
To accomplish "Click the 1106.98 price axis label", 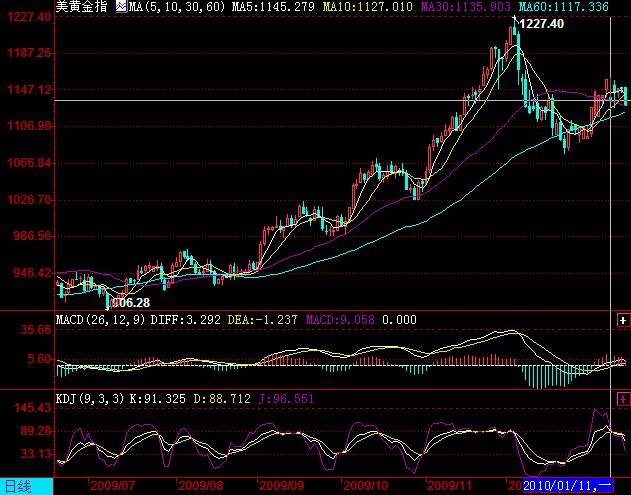I will coord(29,126).
